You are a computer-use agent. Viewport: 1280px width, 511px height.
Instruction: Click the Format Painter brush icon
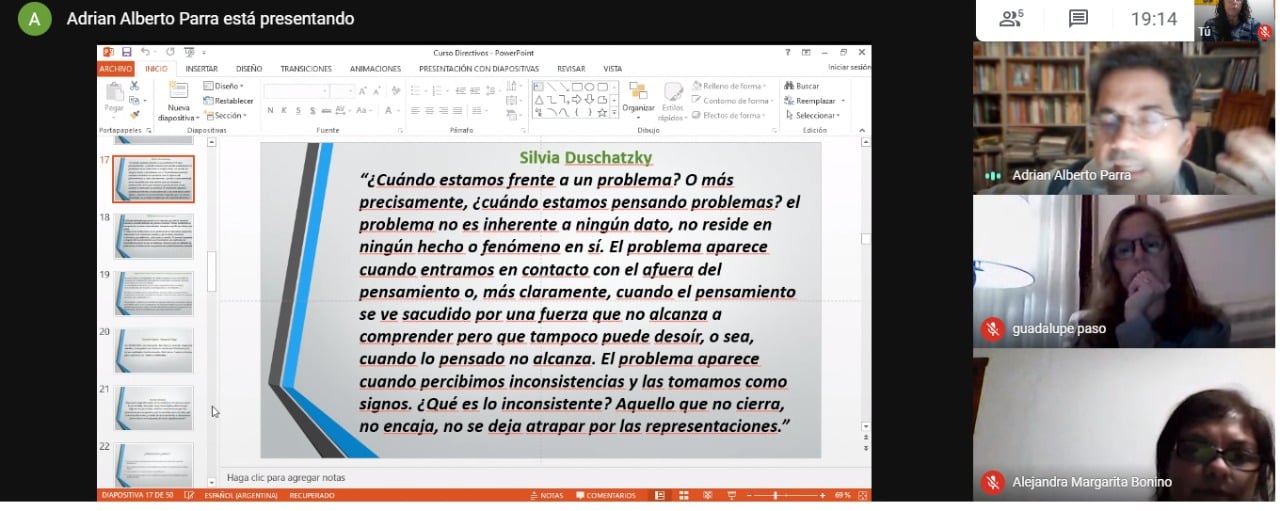tap(134, 115)
